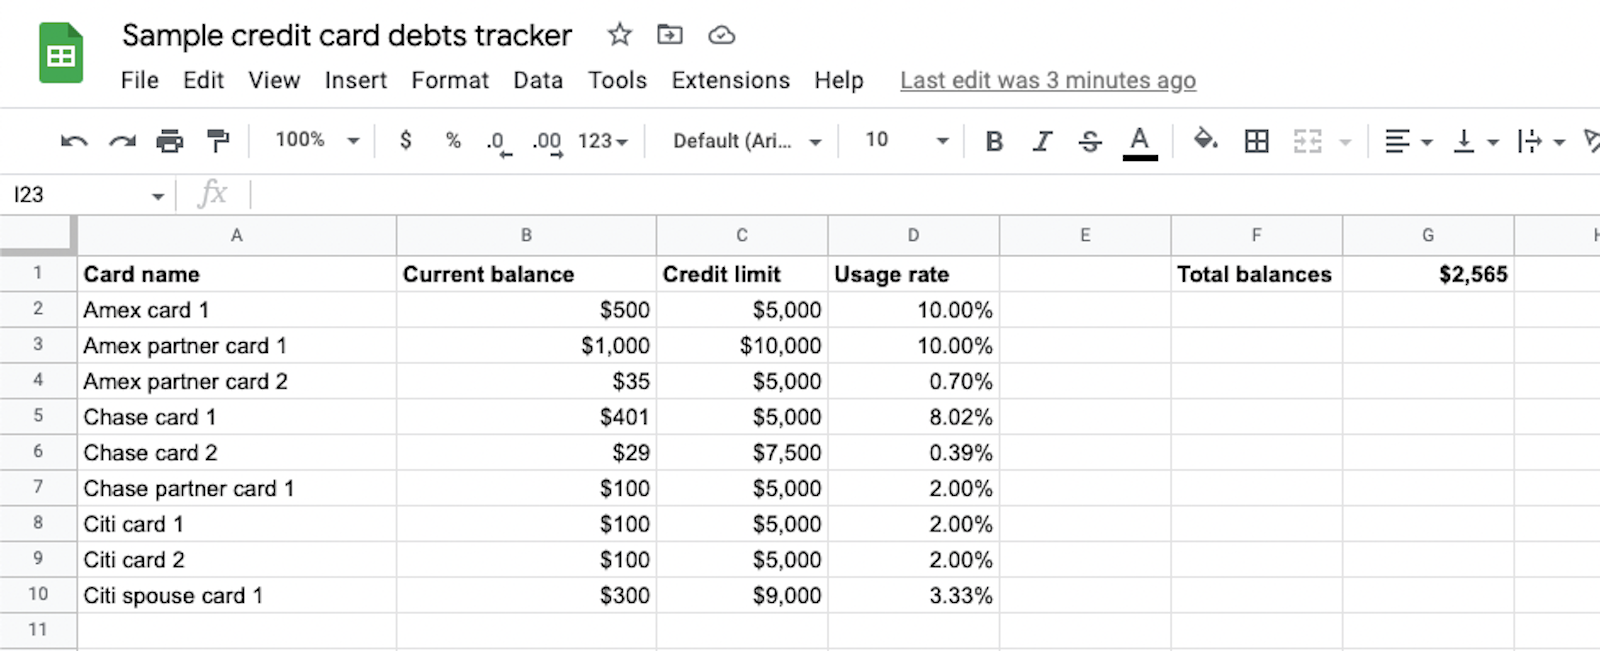This screenshot has width=1600, height=651.
Task: Click the 'Amex partner card 2' cell
Action: point(237,381)
